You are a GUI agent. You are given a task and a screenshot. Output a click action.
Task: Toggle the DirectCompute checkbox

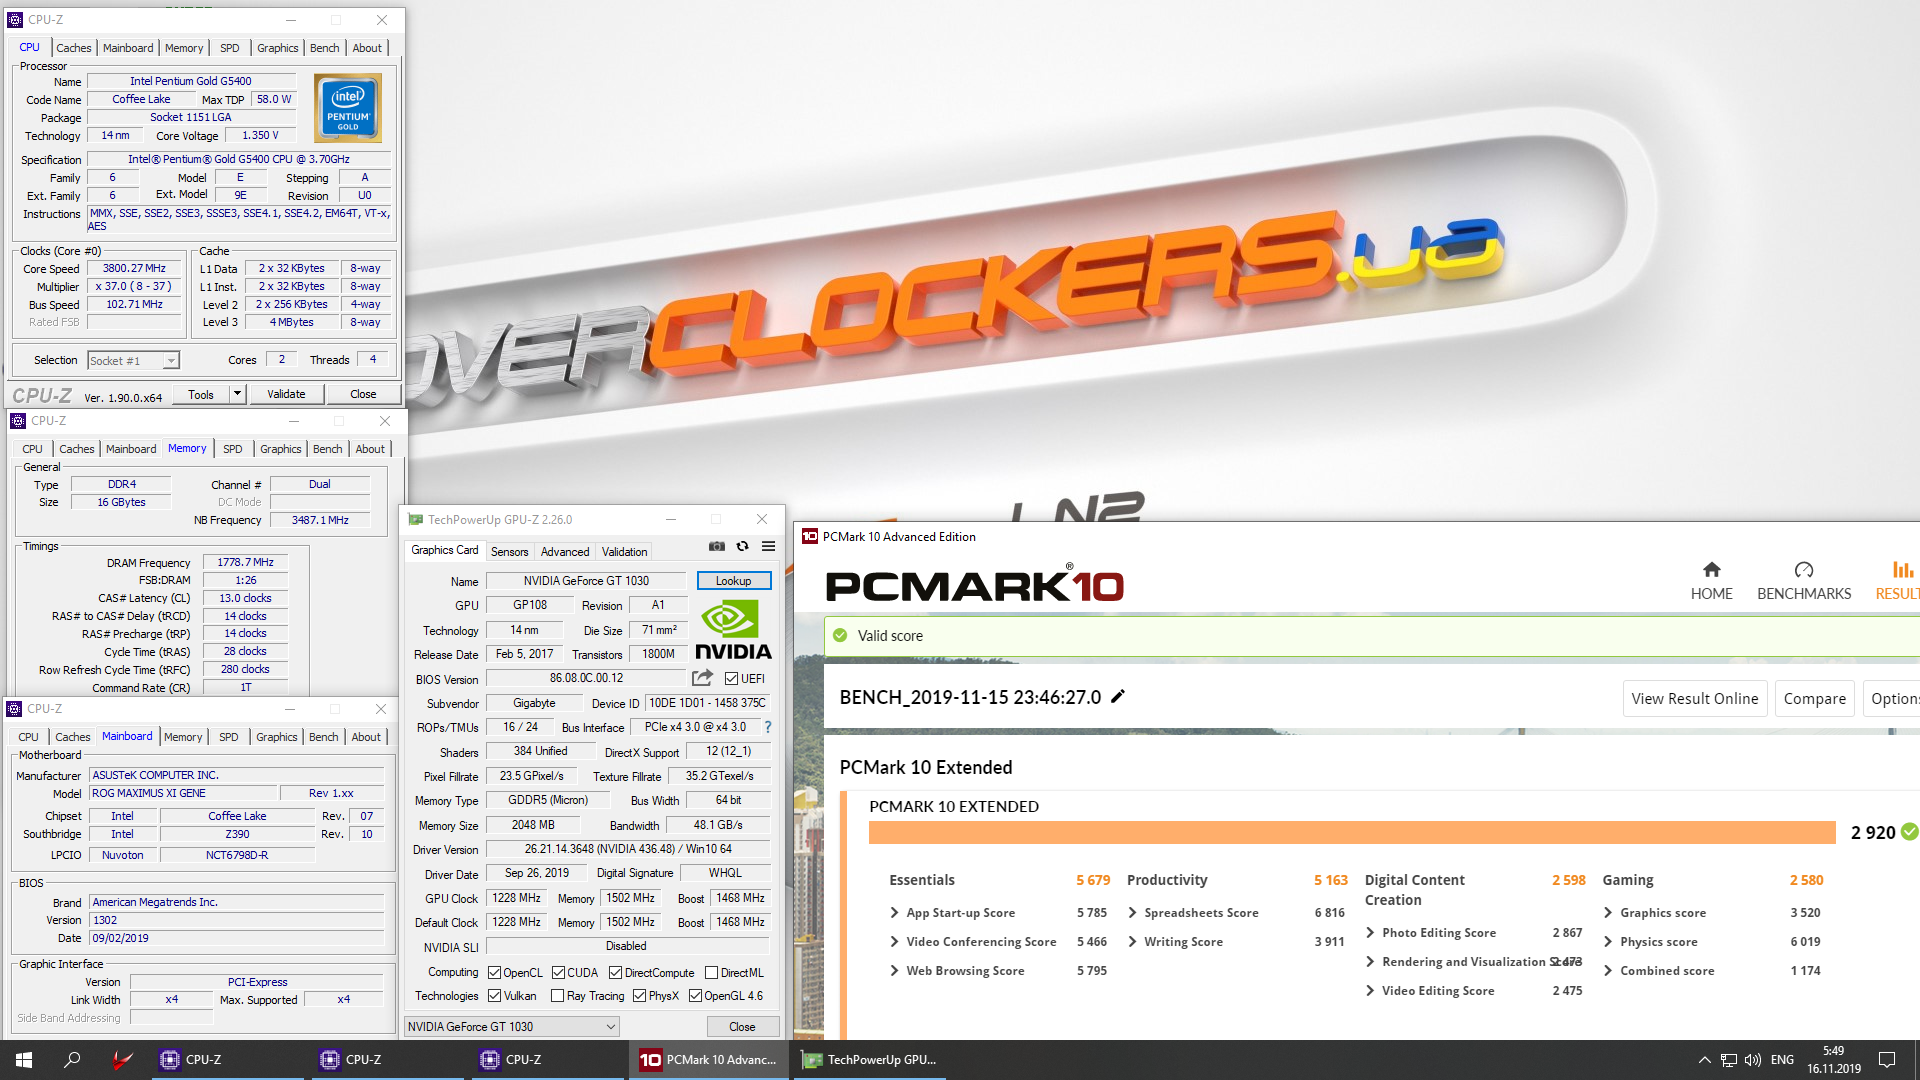point(615,973)
